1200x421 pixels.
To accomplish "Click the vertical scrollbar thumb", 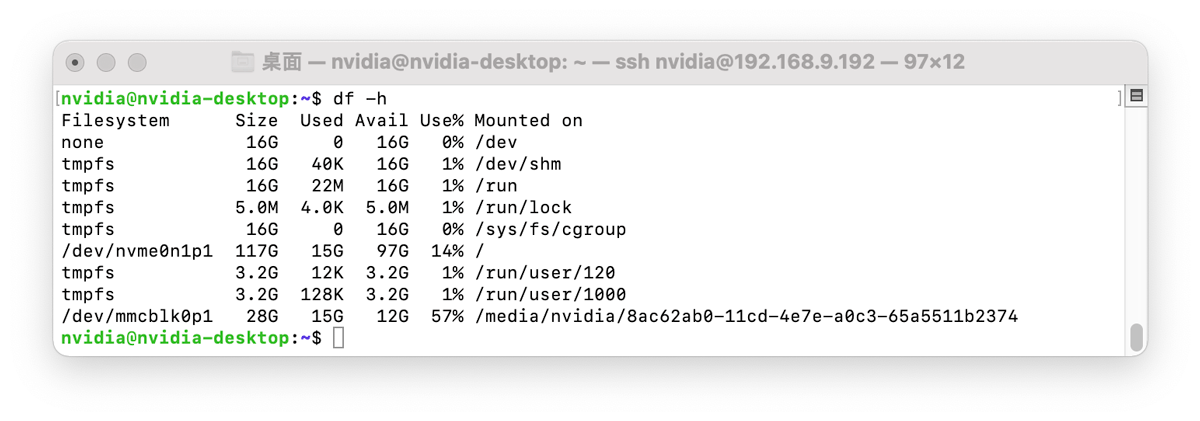I will 1136,336.
